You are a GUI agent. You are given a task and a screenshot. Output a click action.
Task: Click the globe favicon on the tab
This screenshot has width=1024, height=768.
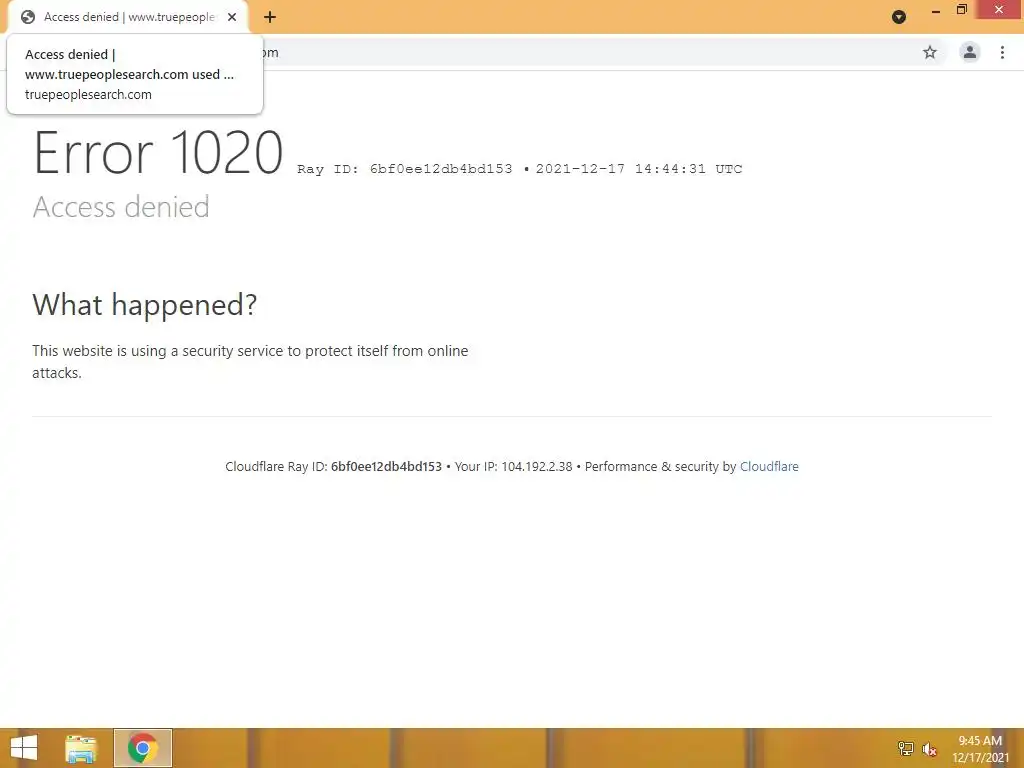point(28,17)
